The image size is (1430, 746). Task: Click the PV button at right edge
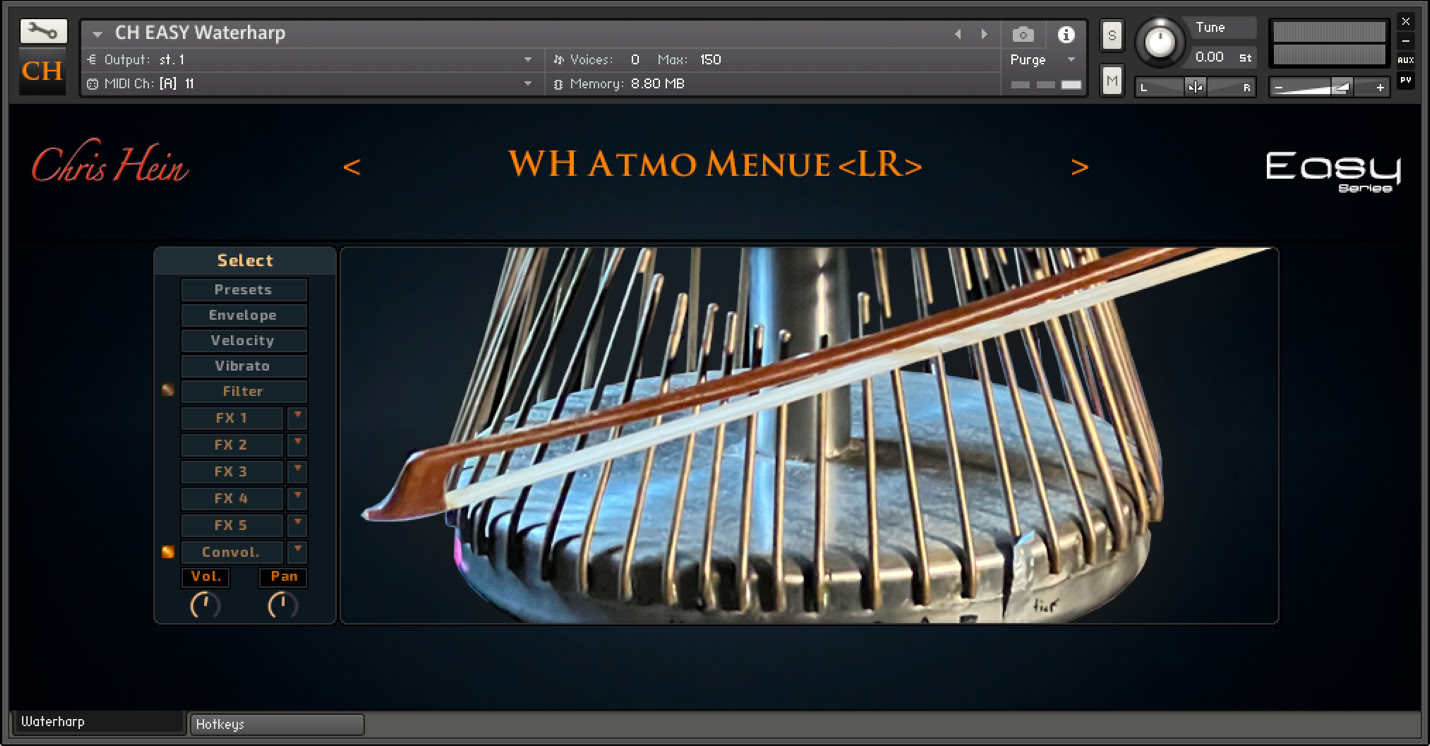tap(1406, 80)
